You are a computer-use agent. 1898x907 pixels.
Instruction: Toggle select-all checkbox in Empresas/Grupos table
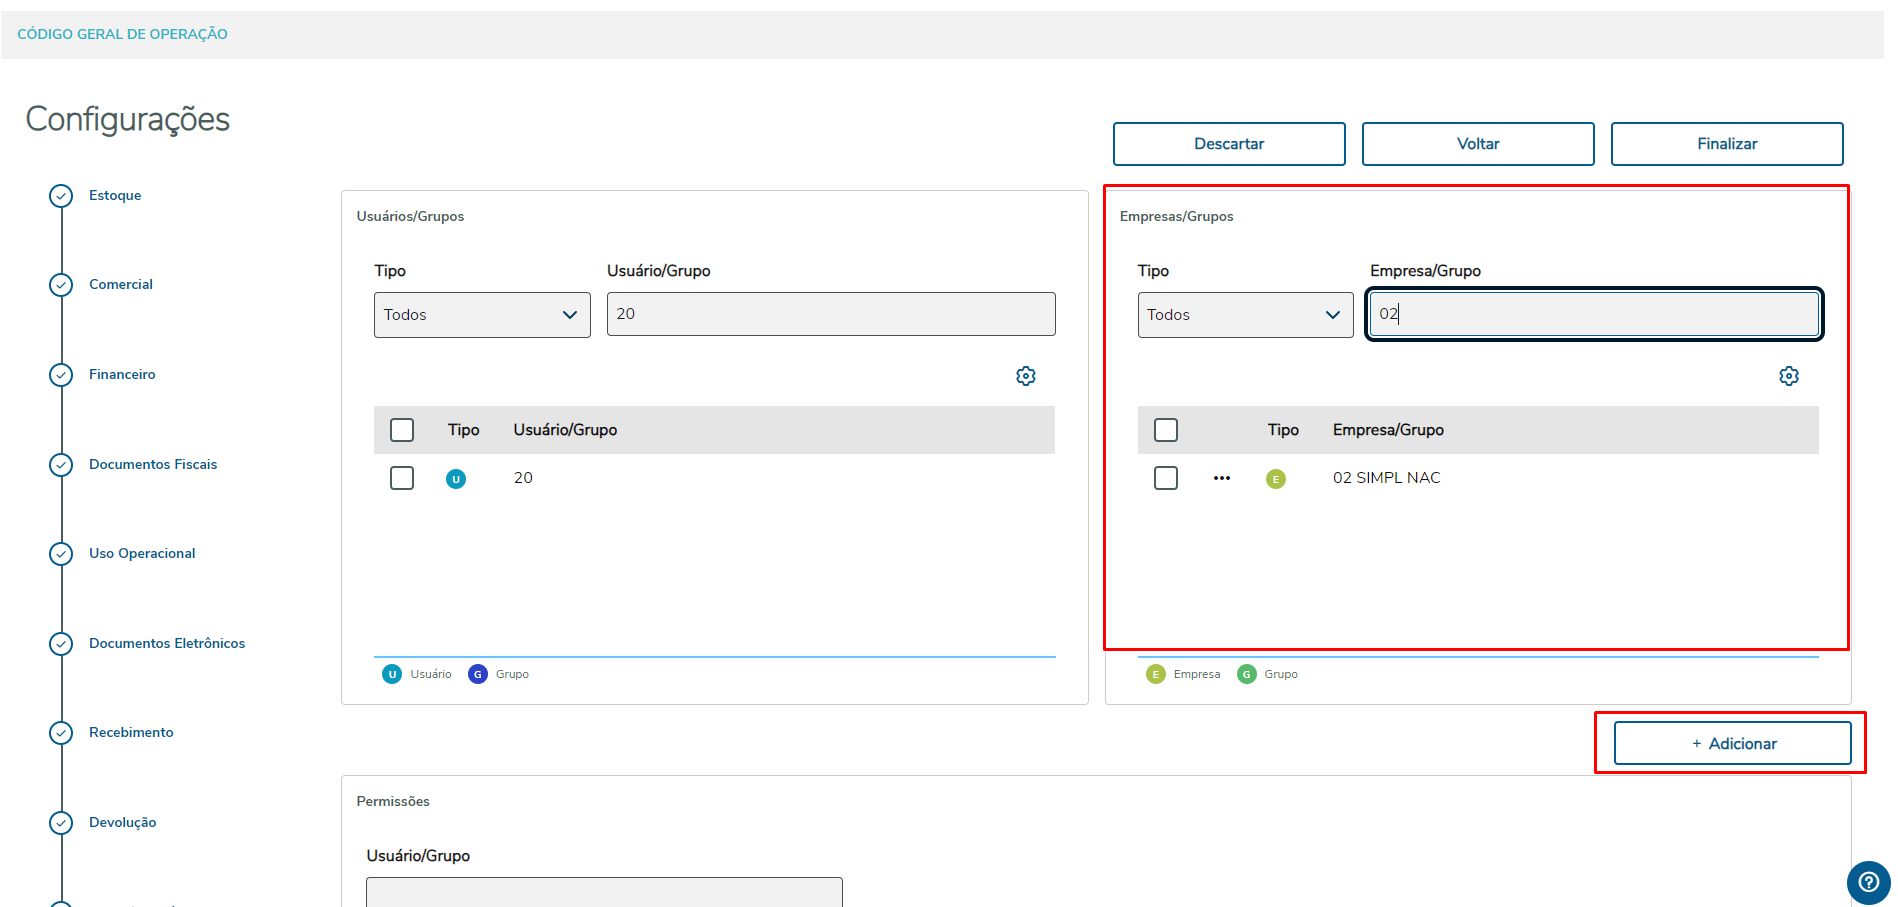pos(1165,430)
